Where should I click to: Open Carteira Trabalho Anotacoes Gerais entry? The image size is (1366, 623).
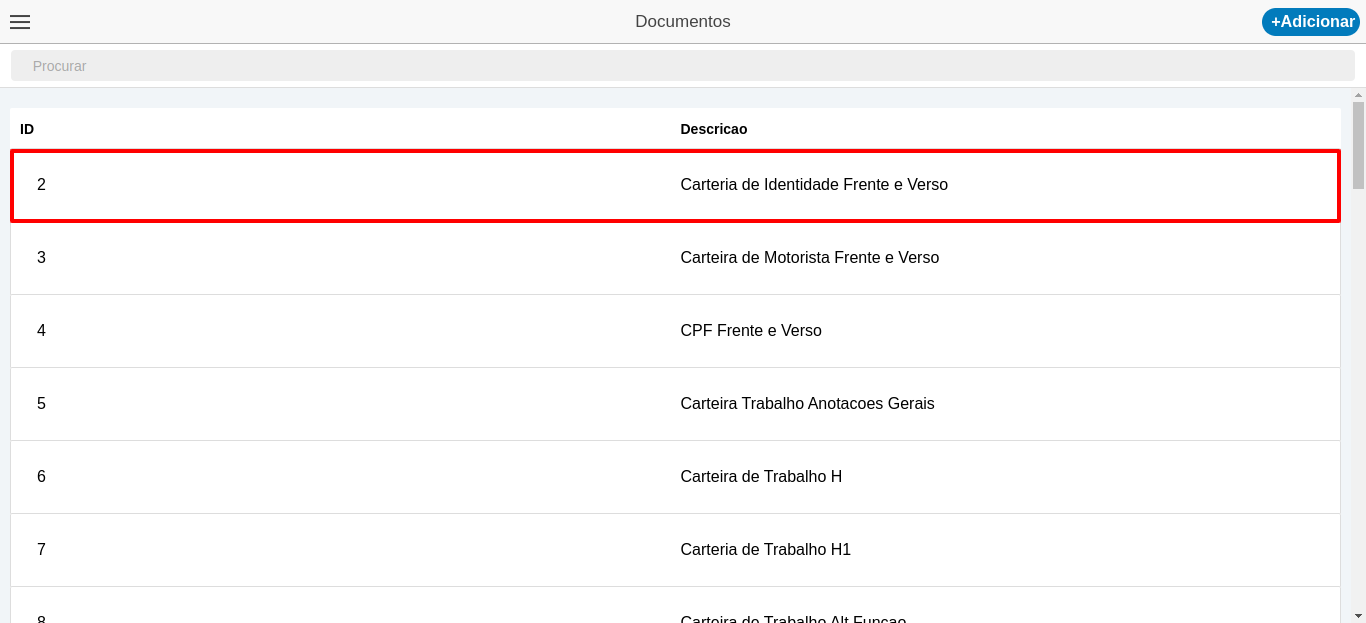point(807,404)
